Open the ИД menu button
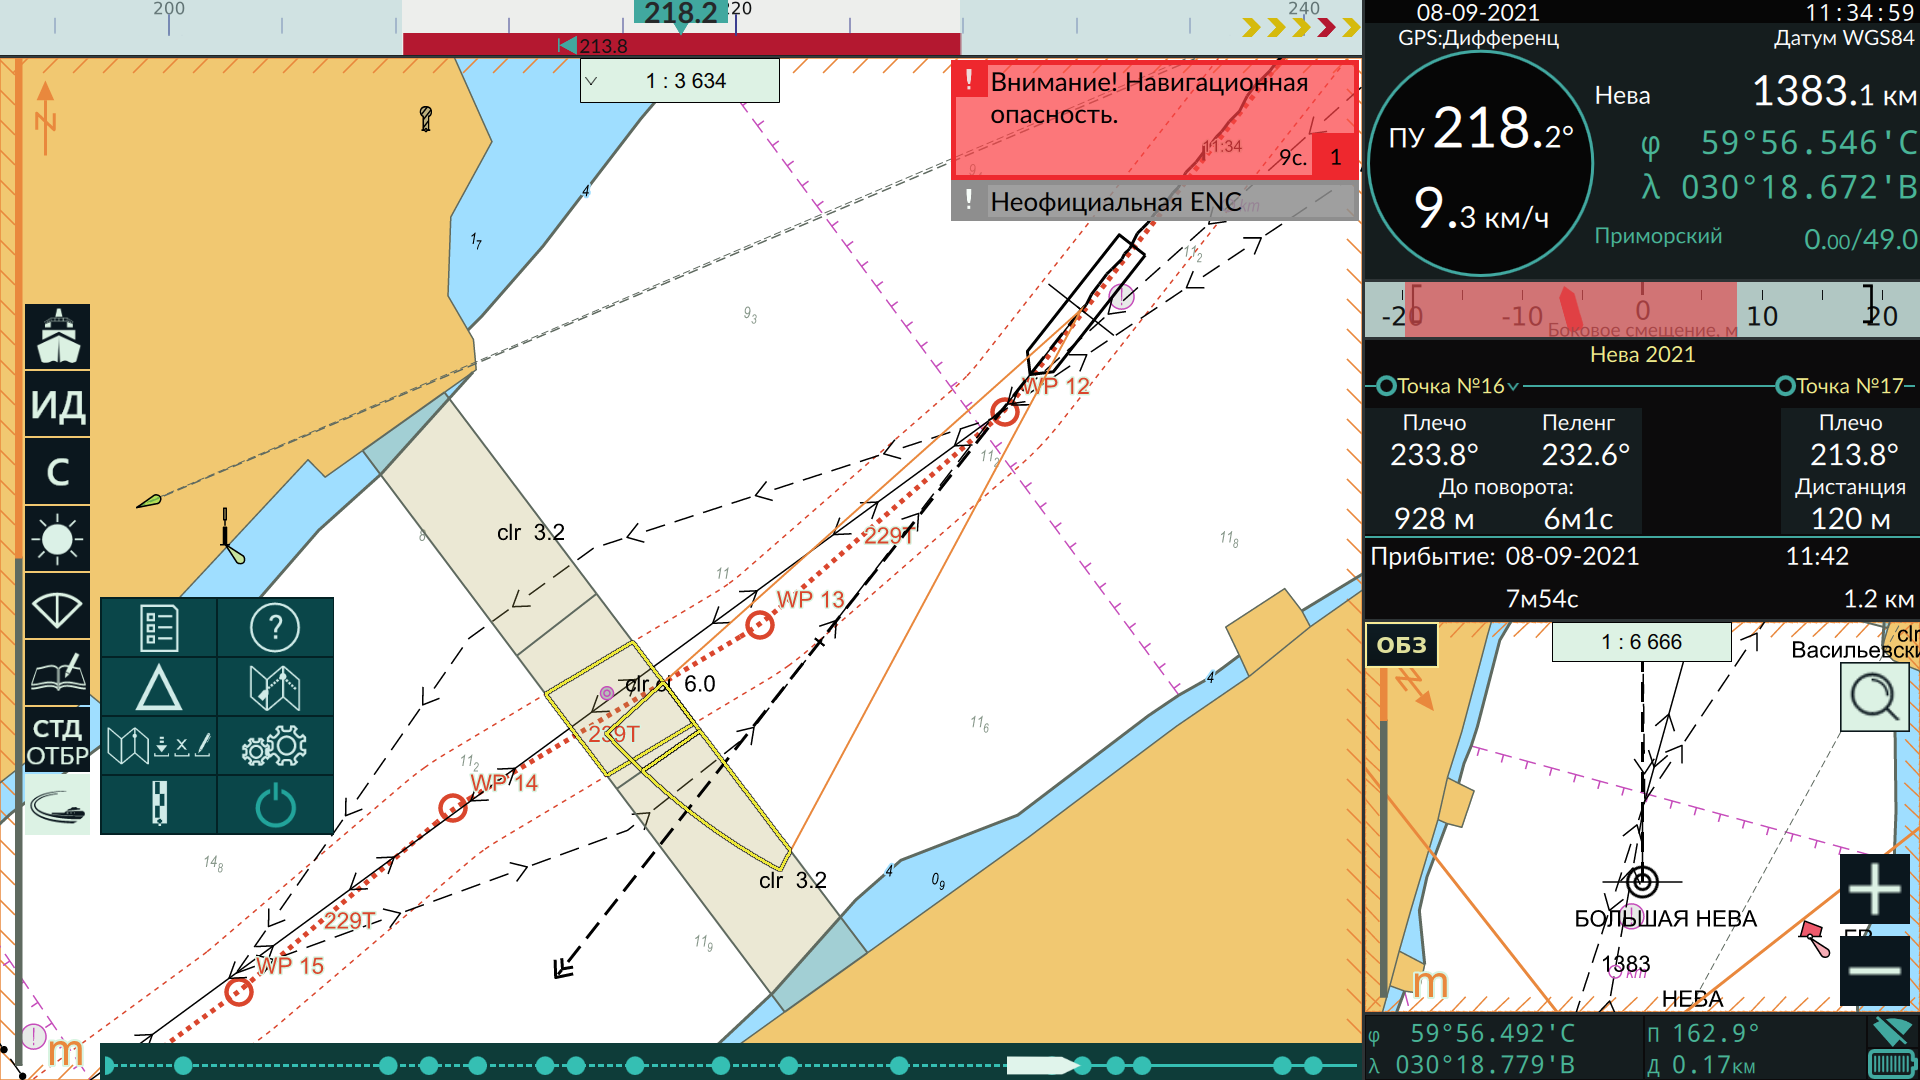 tap(58, 405)
